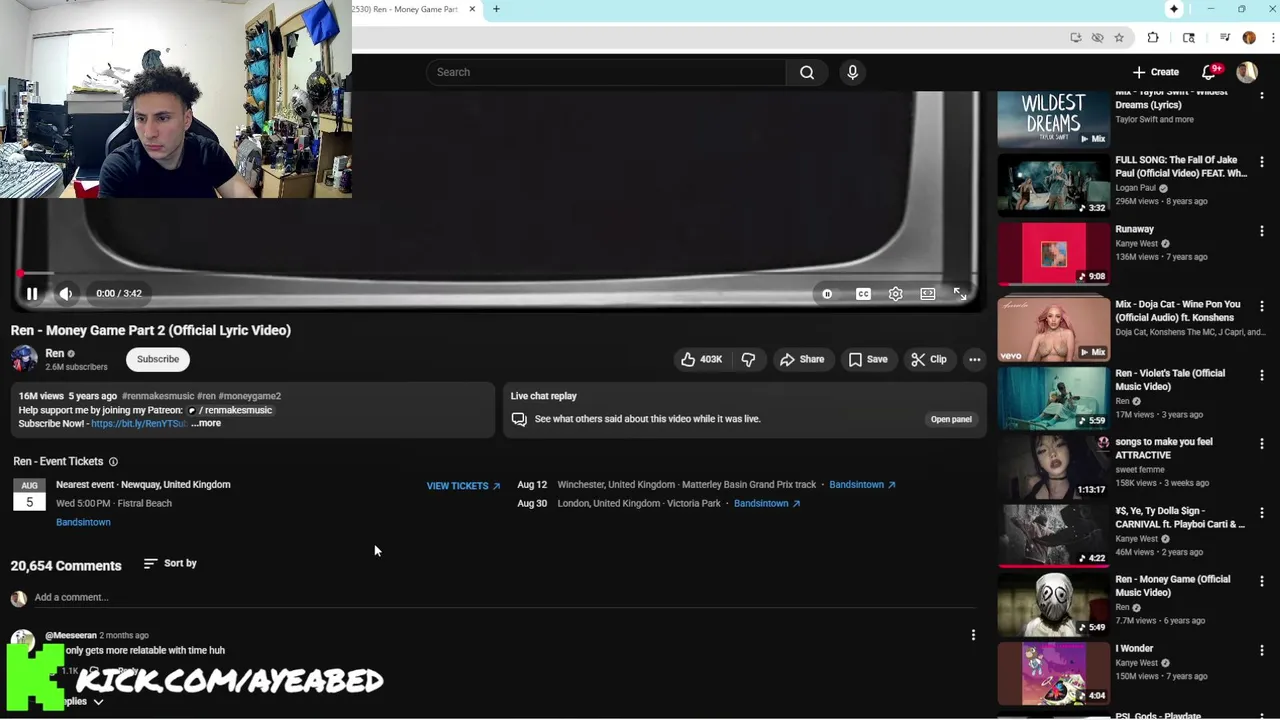The width and height of the screenshot is (1280, 720).
Task: Open the player settings gear
Action: coord(896,294)
